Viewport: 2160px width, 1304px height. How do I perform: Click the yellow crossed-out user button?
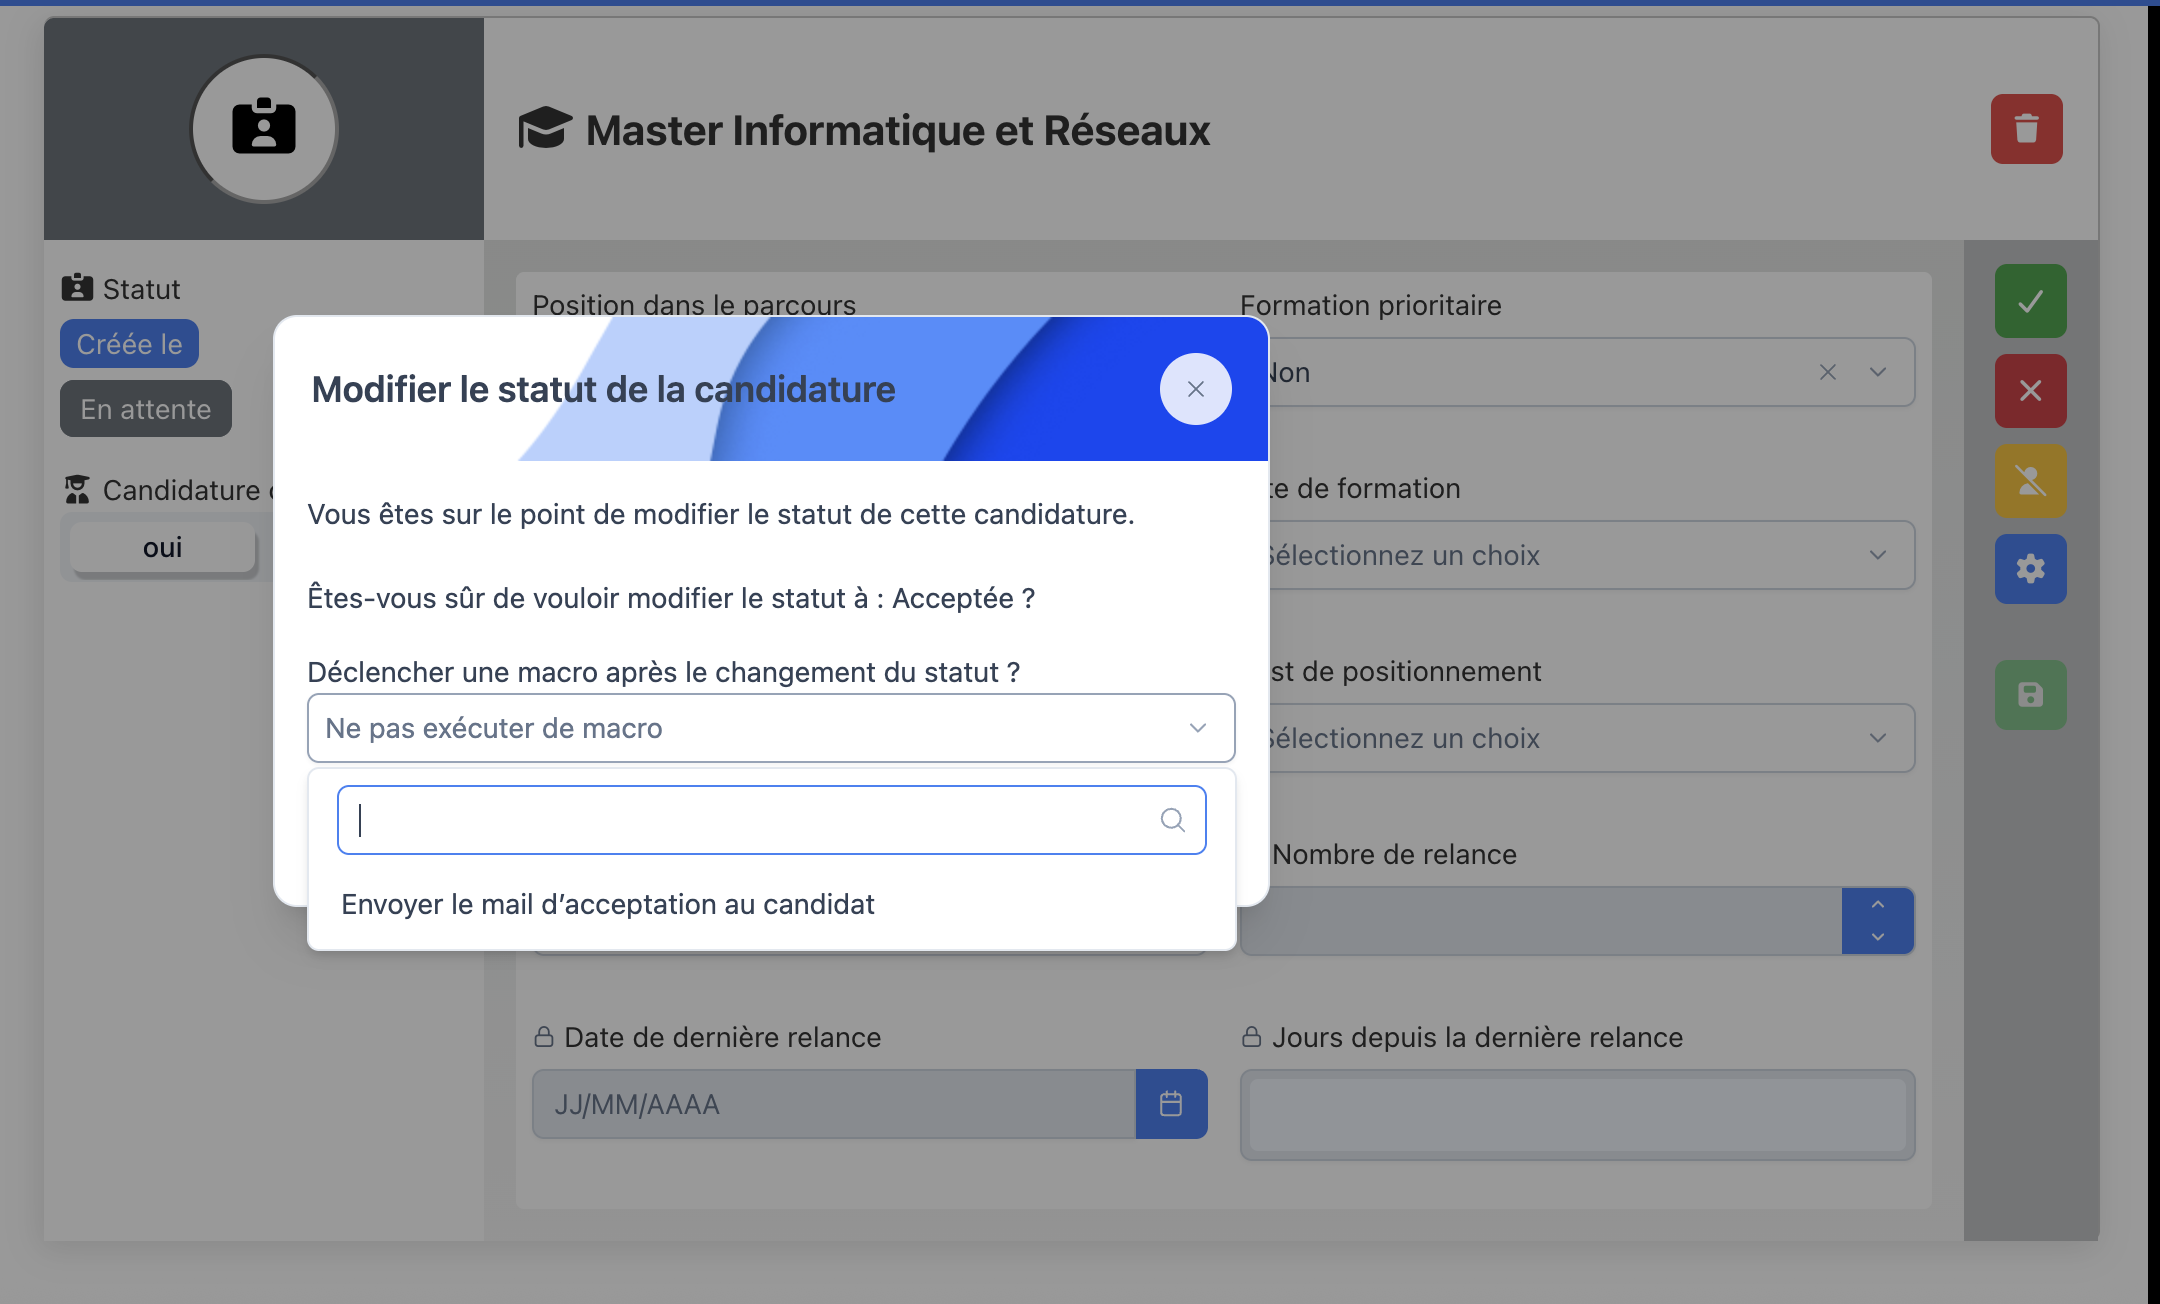click(2030, 481)
